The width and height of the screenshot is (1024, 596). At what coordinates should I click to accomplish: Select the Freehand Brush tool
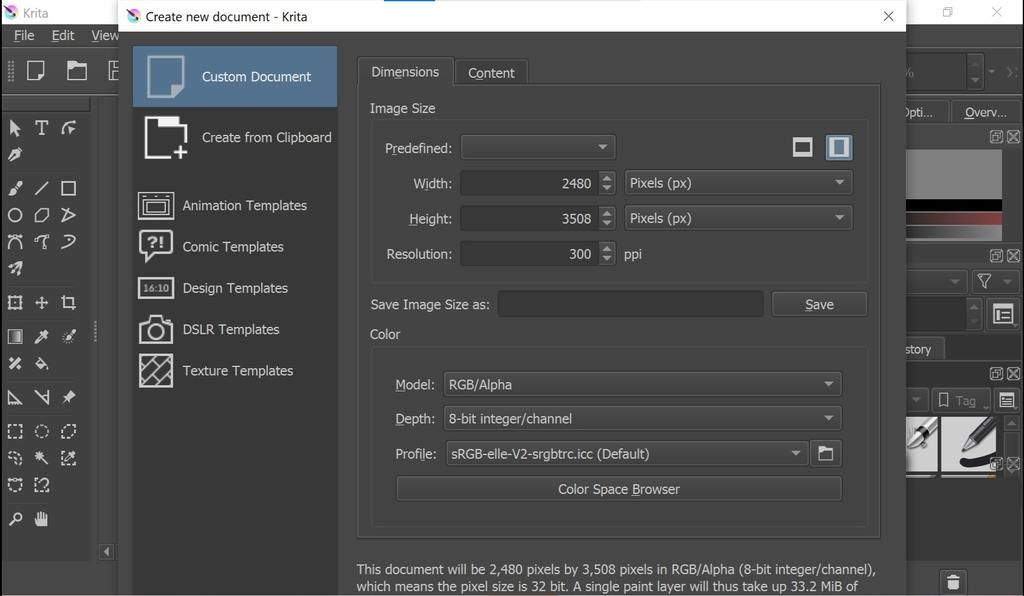coord(15,189)
